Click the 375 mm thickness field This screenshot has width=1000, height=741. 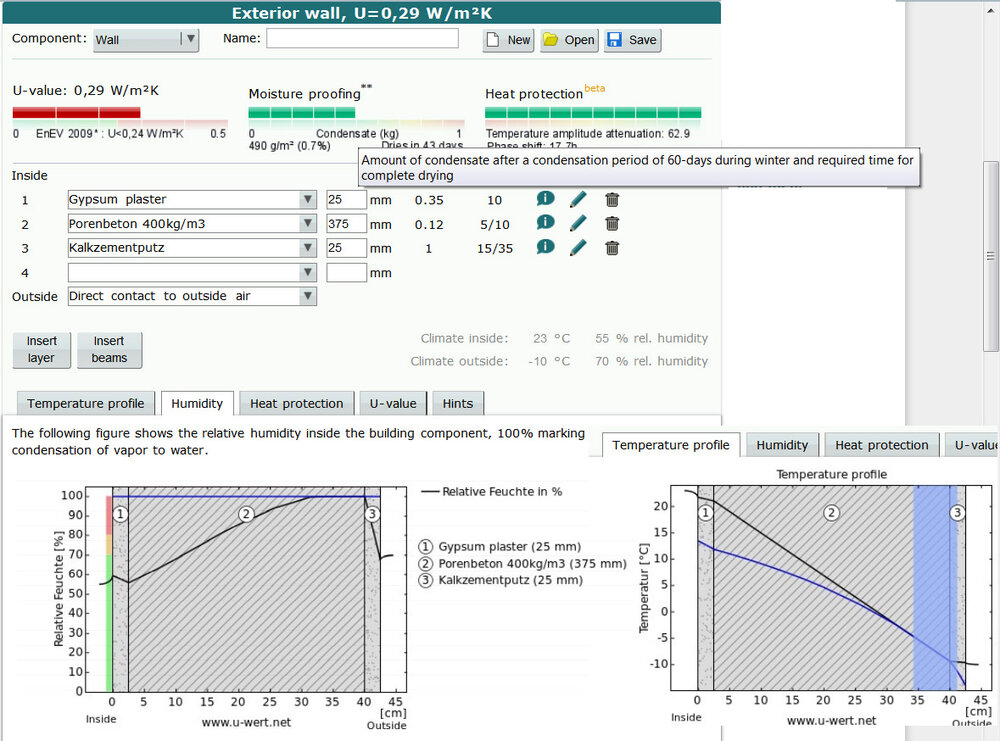(346, 224)
